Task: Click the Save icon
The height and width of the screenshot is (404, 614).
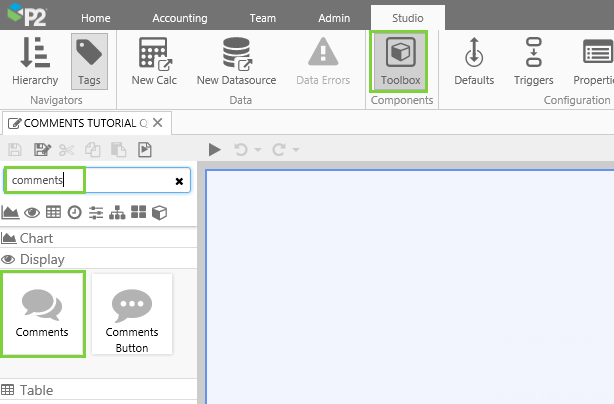Action: coord(15,150)
